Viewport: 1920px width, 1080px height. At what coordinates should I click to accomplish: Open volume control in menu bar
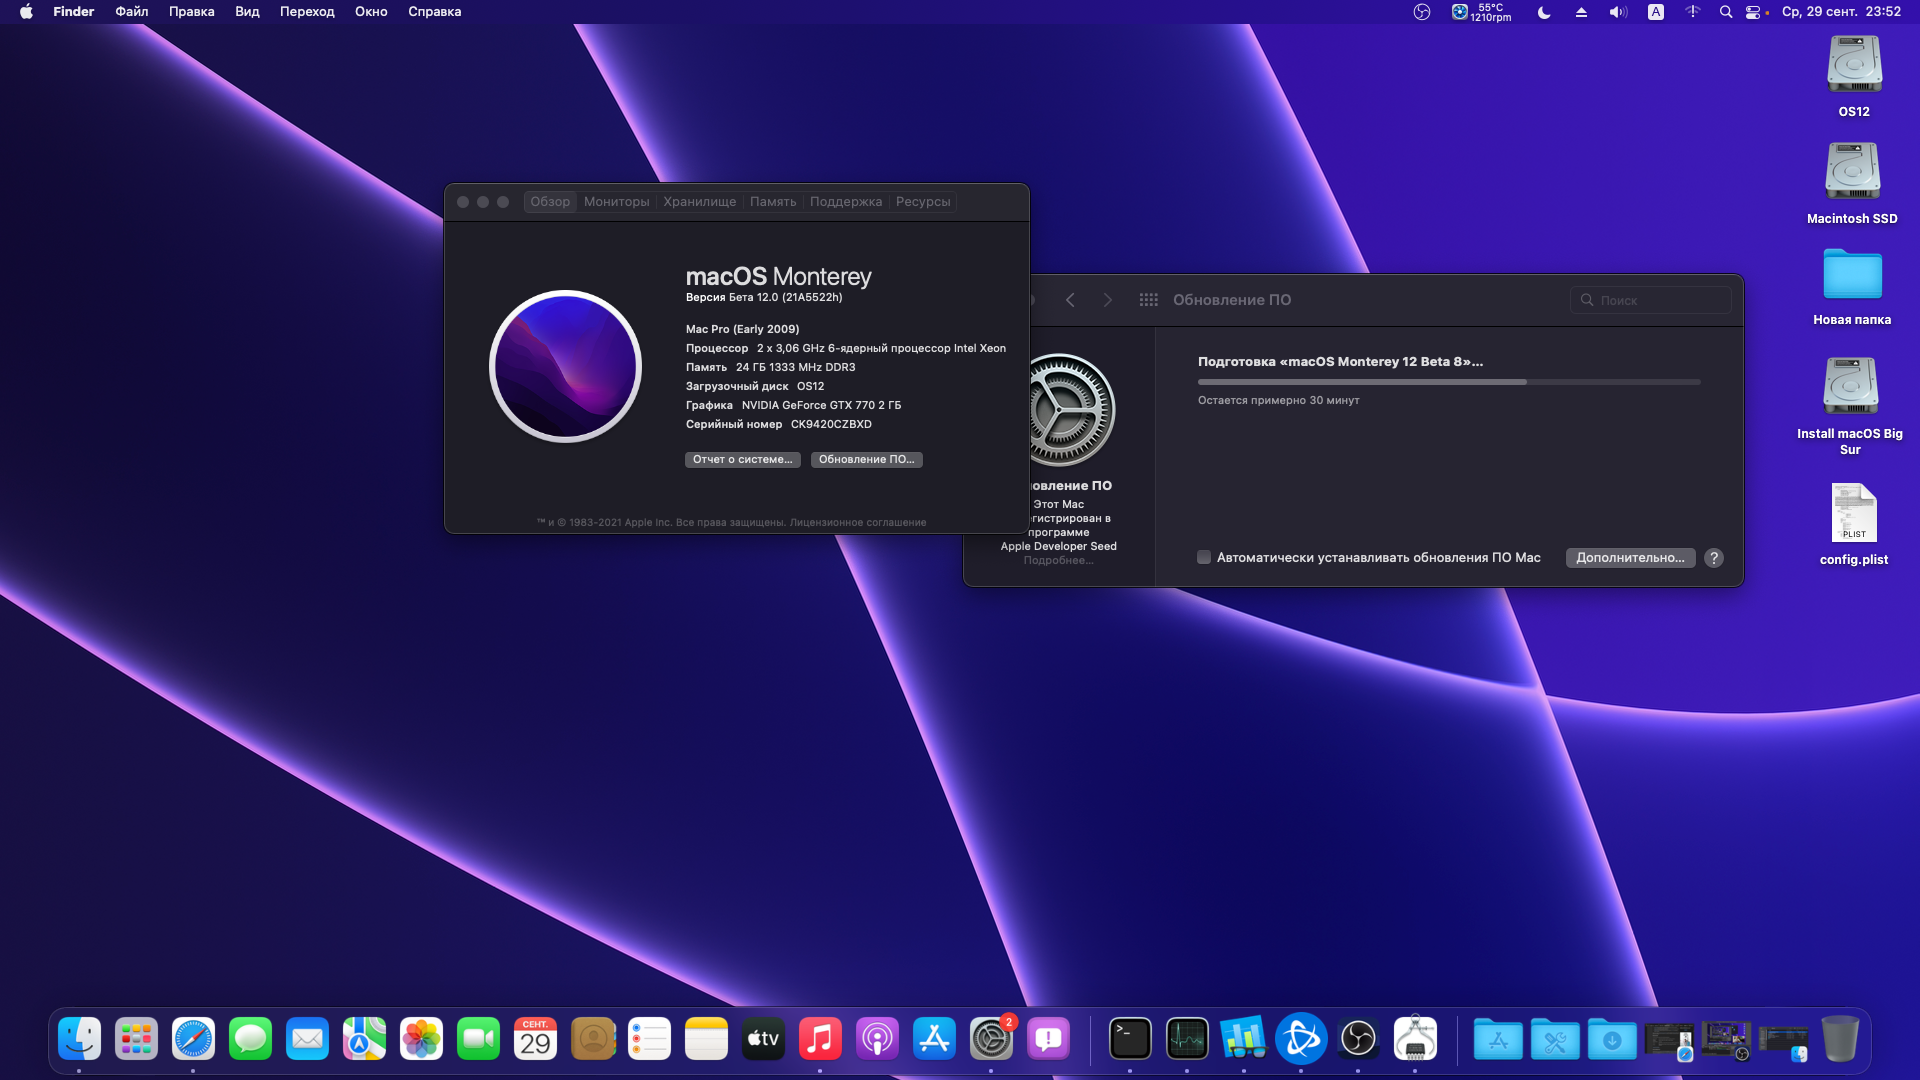tap(1618, 12)
